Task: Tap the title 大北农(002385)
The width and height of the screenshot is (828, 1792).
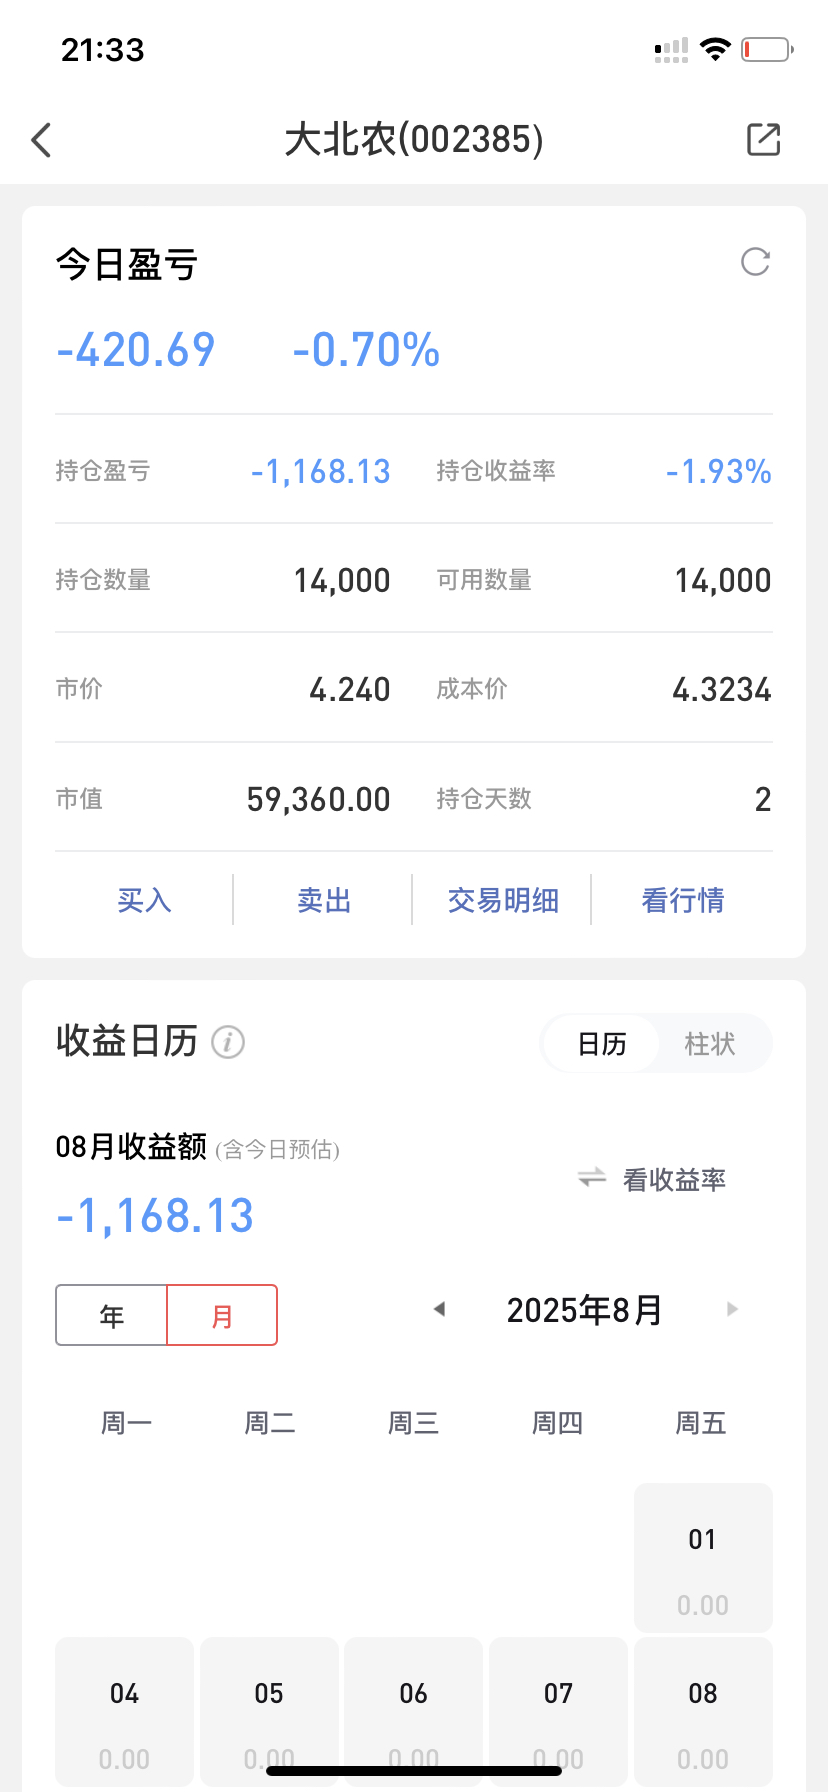Action: [x=414, y=140]
